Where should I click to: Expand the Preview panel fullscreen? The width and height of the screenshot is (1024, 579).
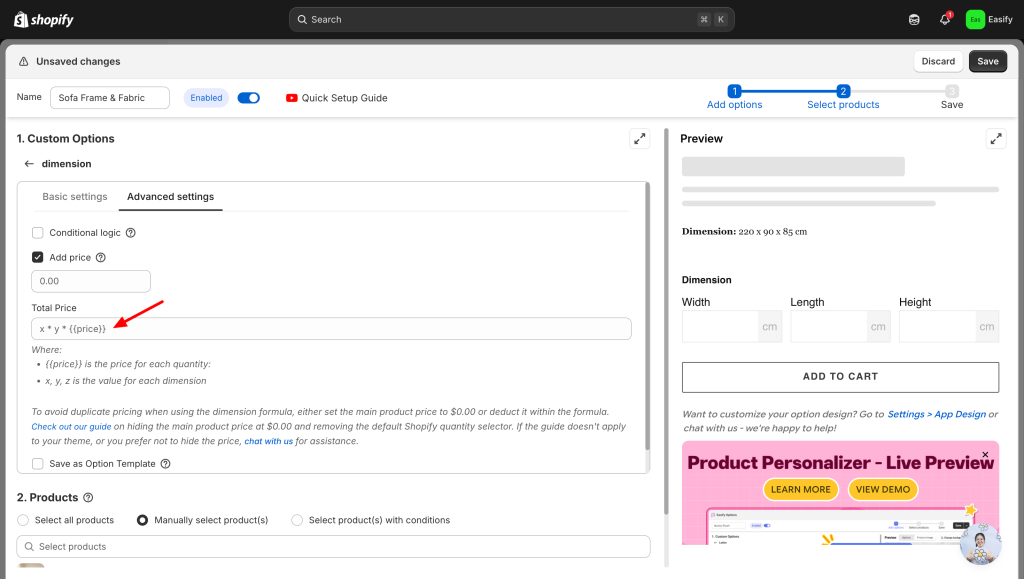(995, 139)
